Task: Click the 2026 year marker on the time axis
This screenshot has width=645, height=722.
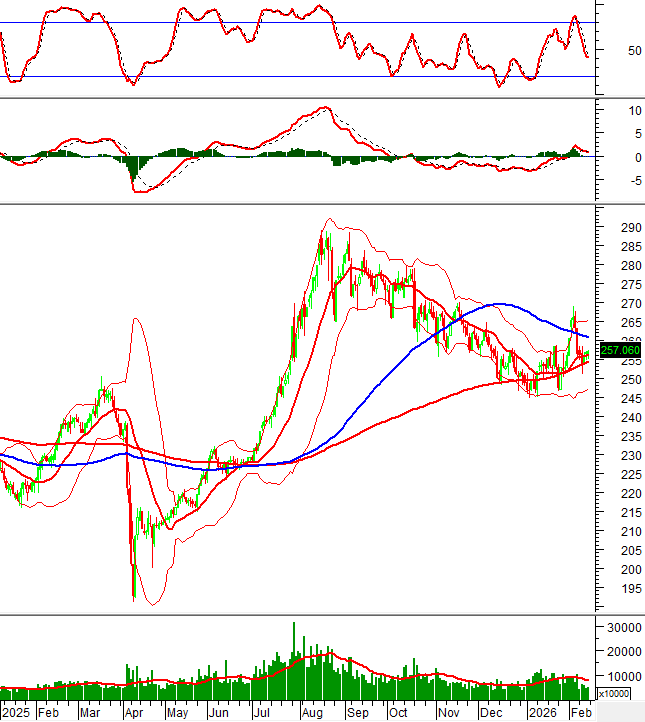Action: (x=544, y=712)
